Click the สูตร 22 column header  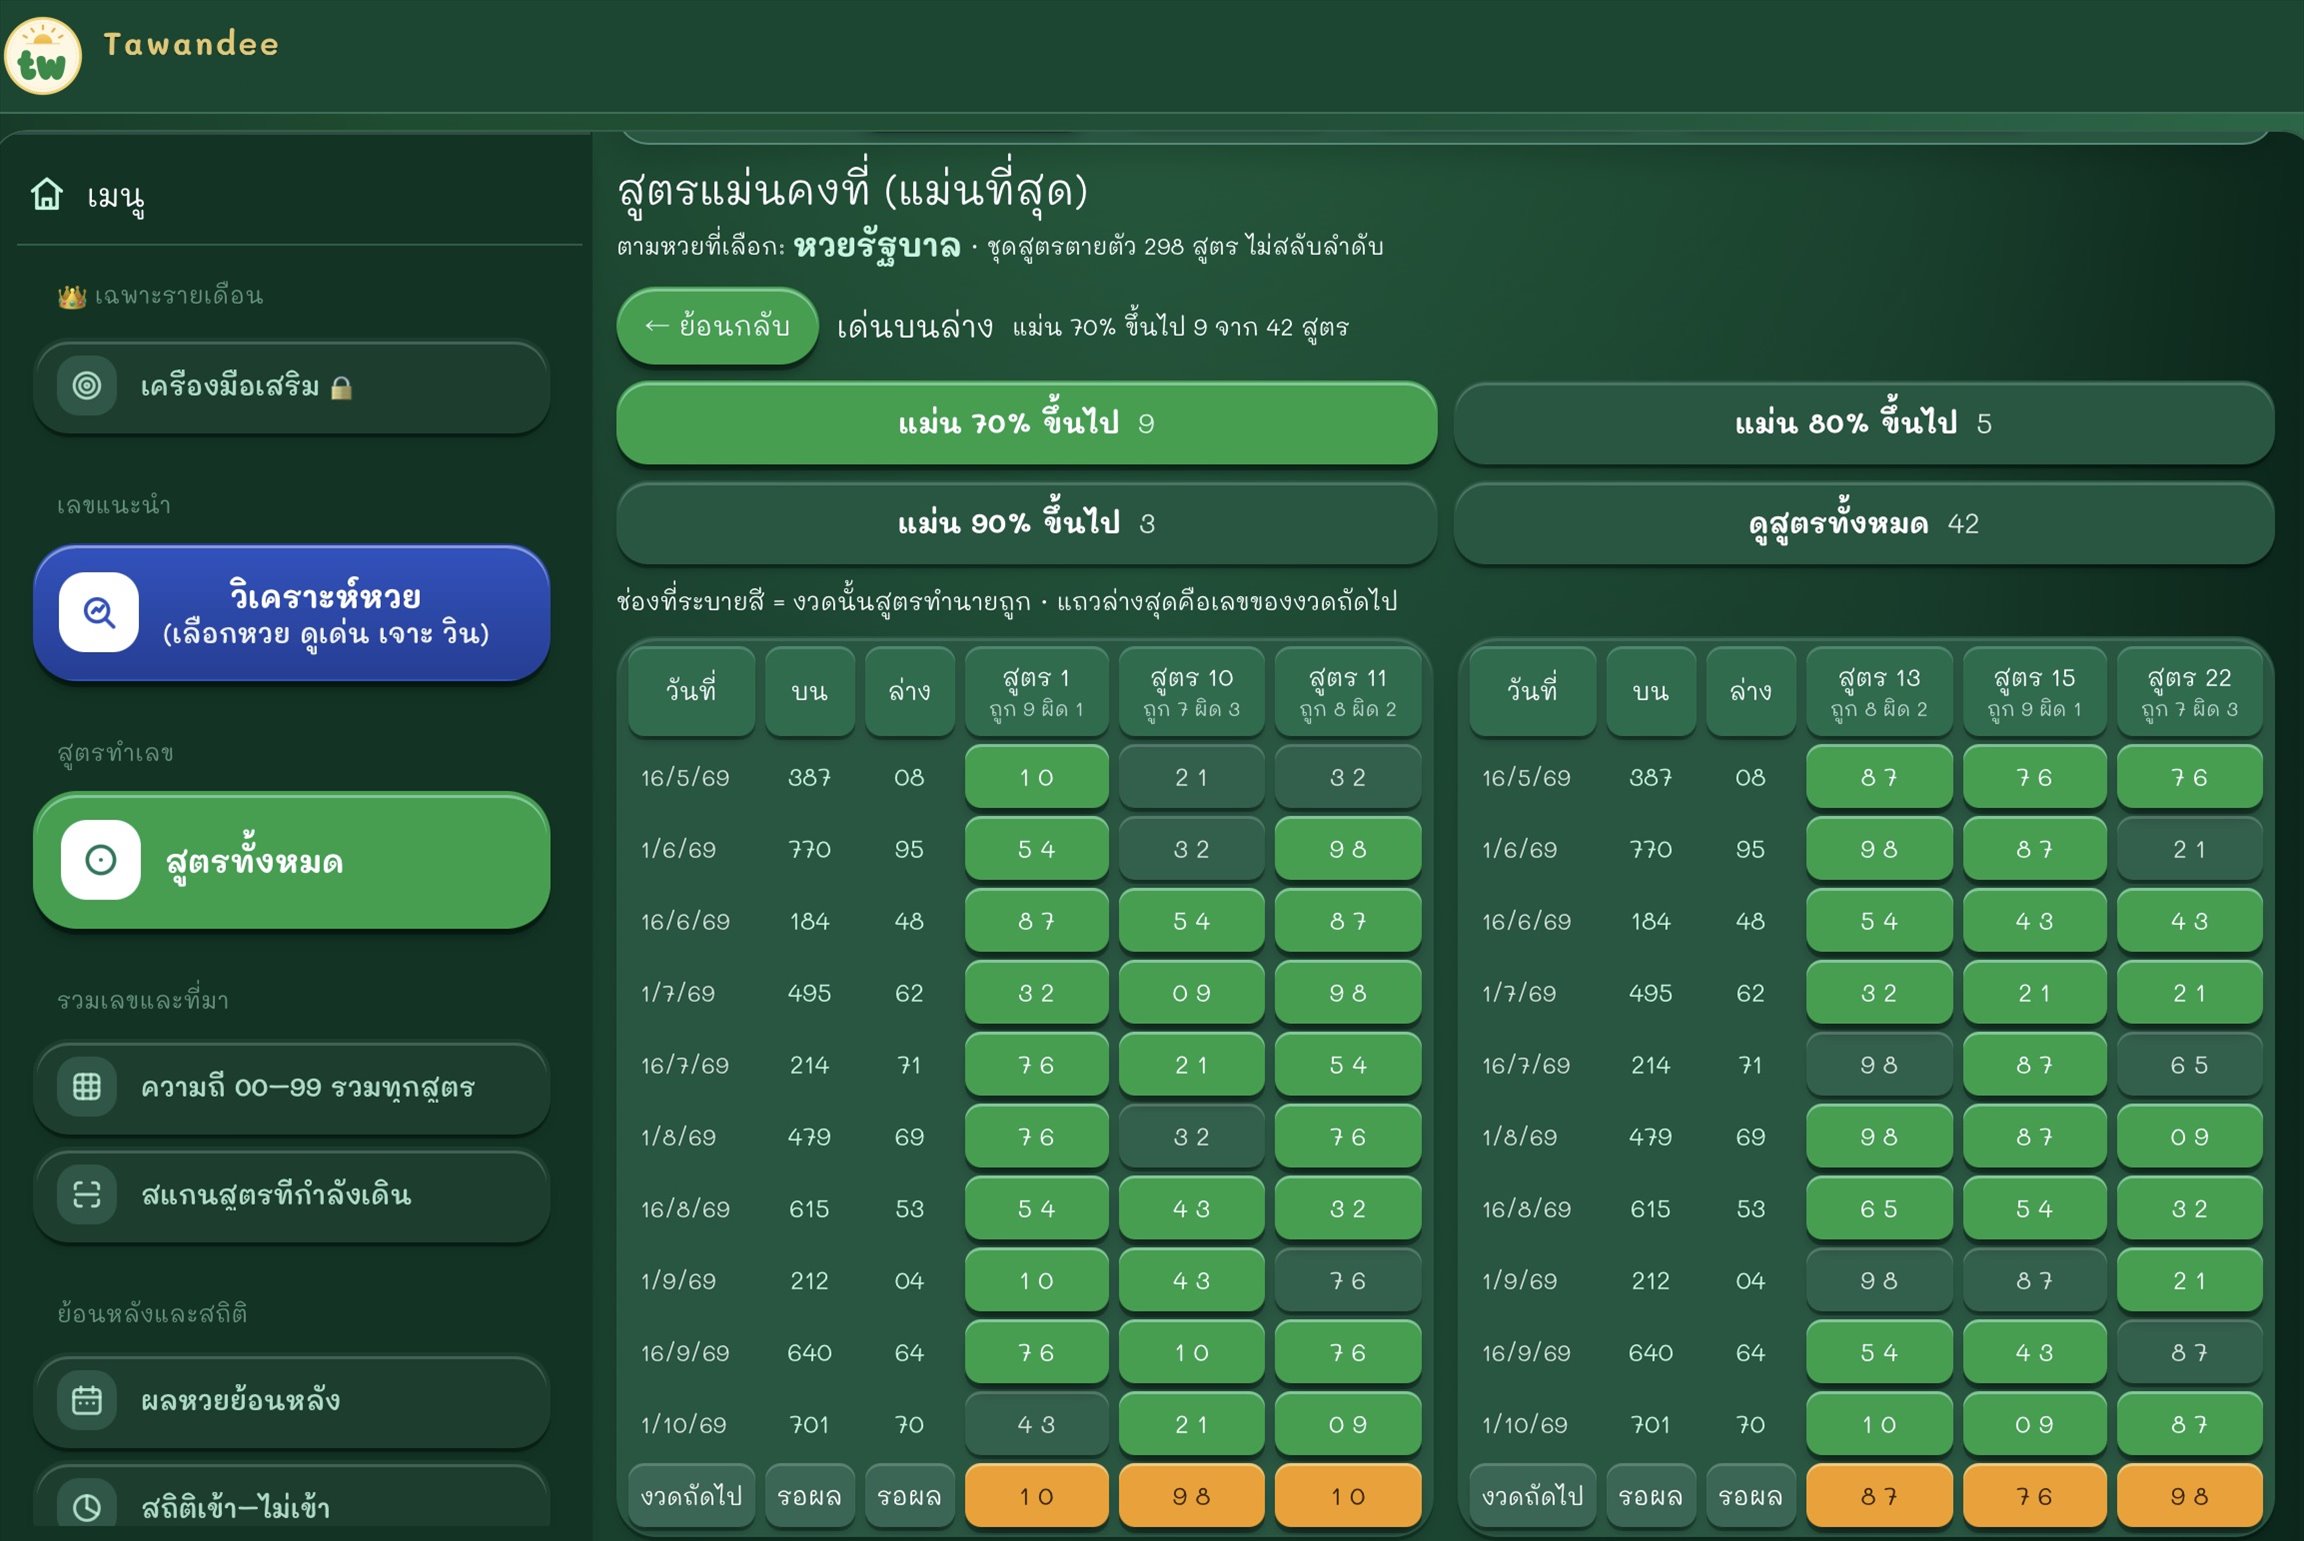coord(2189,691)
